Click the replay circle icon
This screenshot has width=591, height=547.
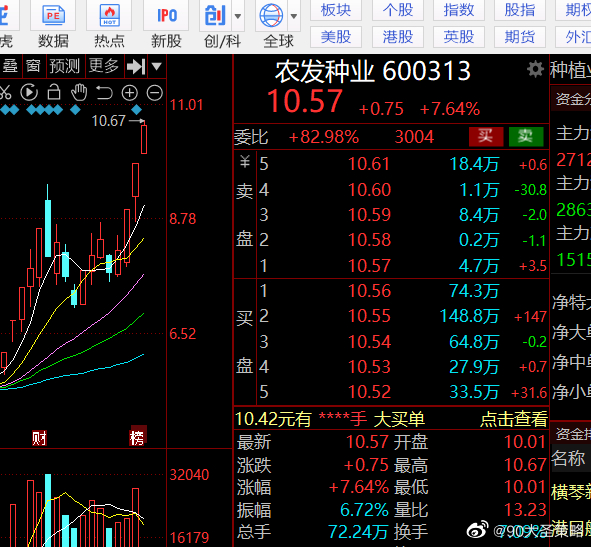(x=29, y=93)
